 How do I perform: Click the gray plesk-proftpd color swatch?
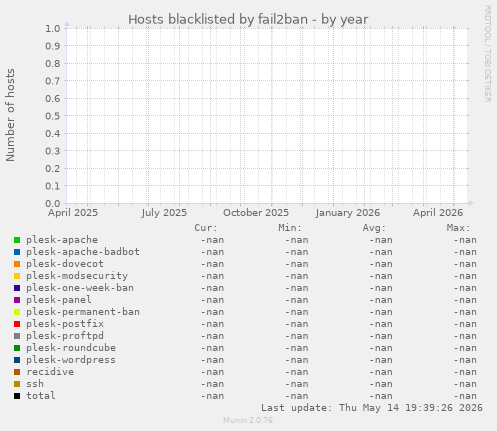click(x=17, y=336)
